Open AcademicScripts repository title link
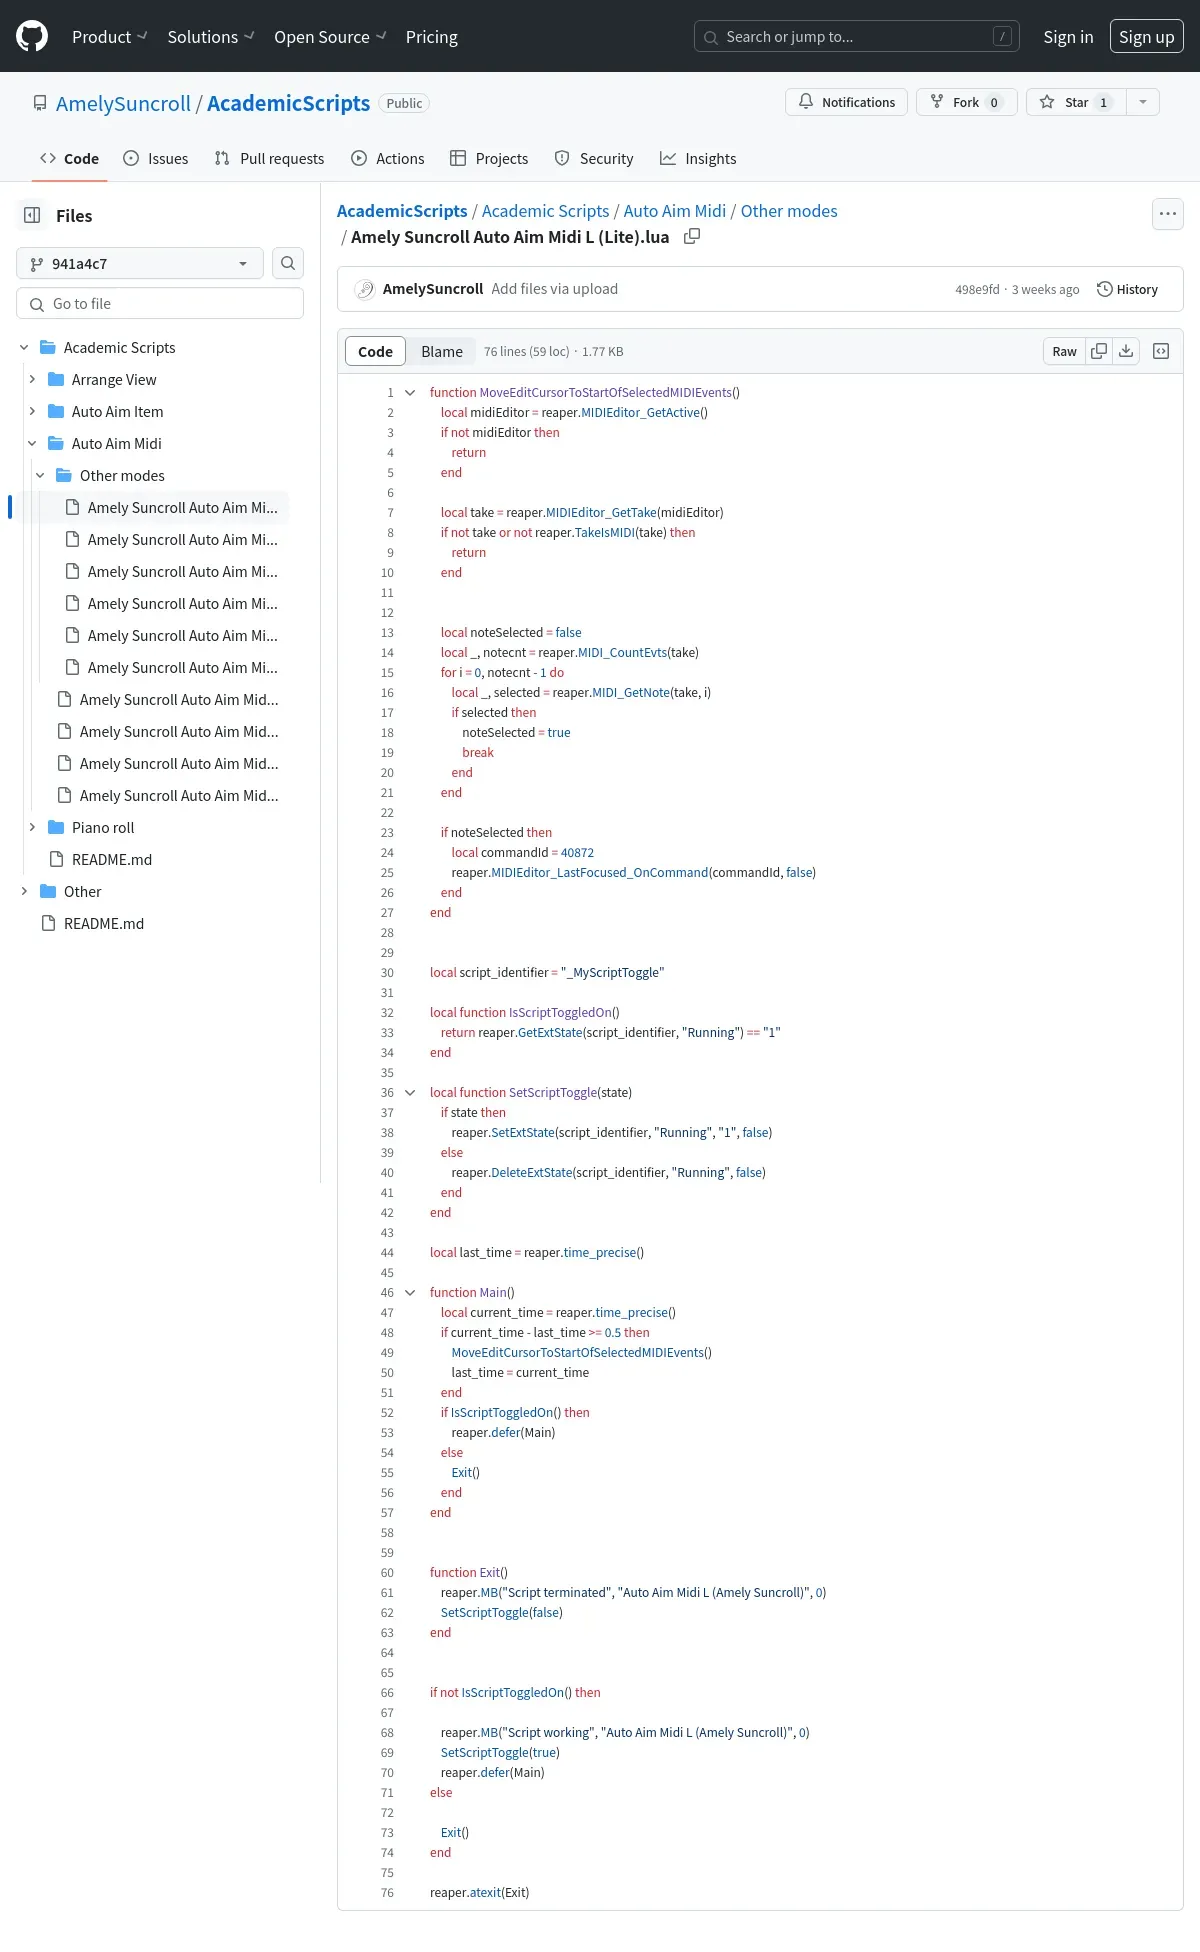The image size is (1200, 1952). [x=288, y=103]
